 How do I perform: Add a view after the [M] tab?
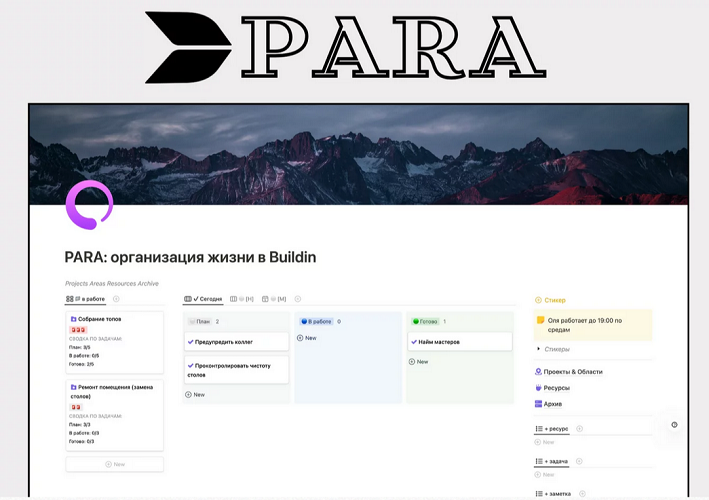click(x=297, y=299)
